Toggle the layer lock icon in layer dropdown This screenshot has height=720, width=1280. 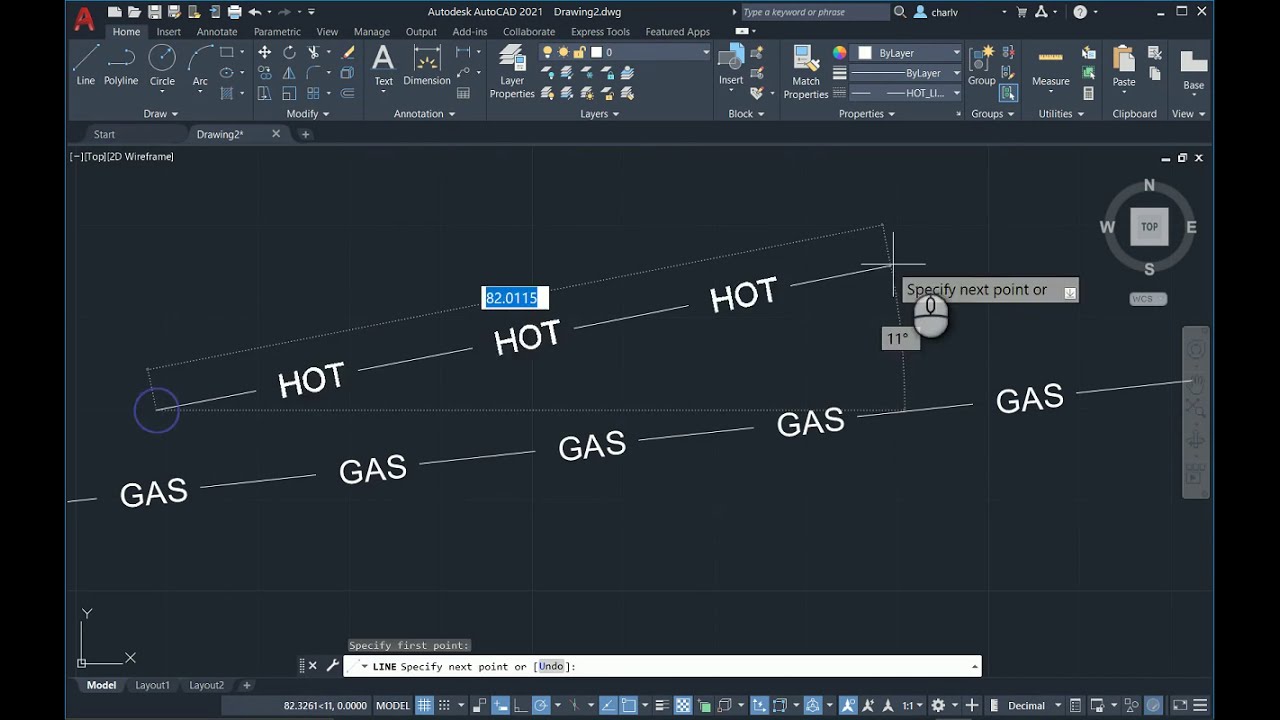coord(579,52)
